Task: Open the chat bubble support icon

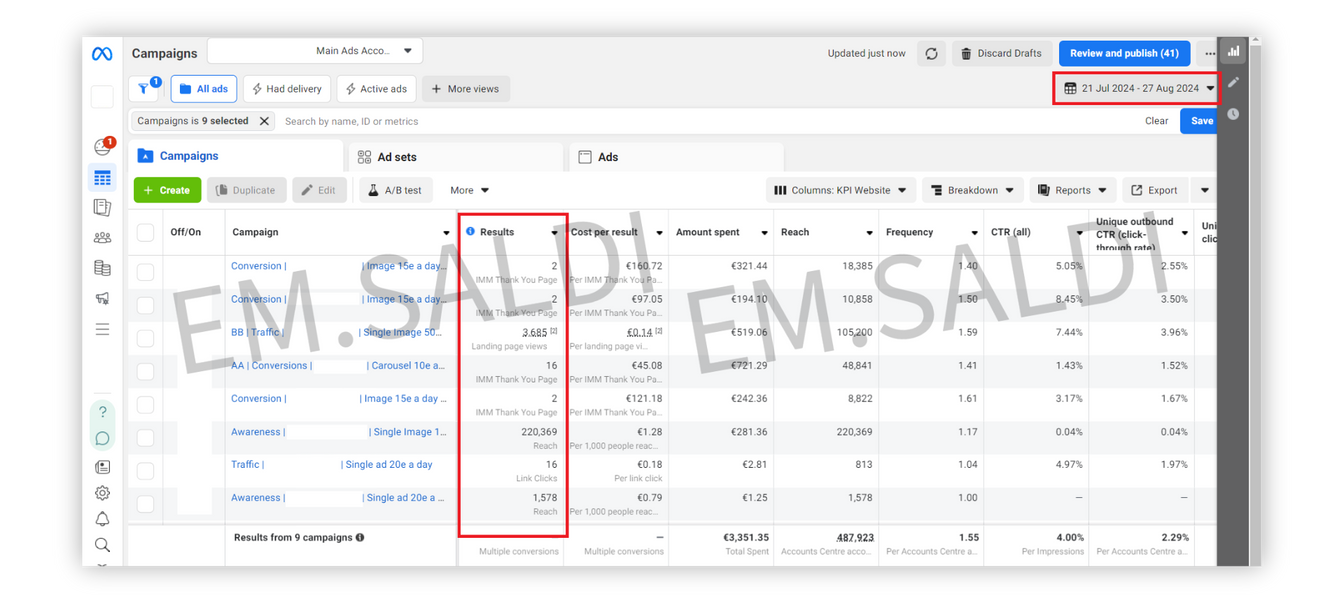Action: pos(102,438)
